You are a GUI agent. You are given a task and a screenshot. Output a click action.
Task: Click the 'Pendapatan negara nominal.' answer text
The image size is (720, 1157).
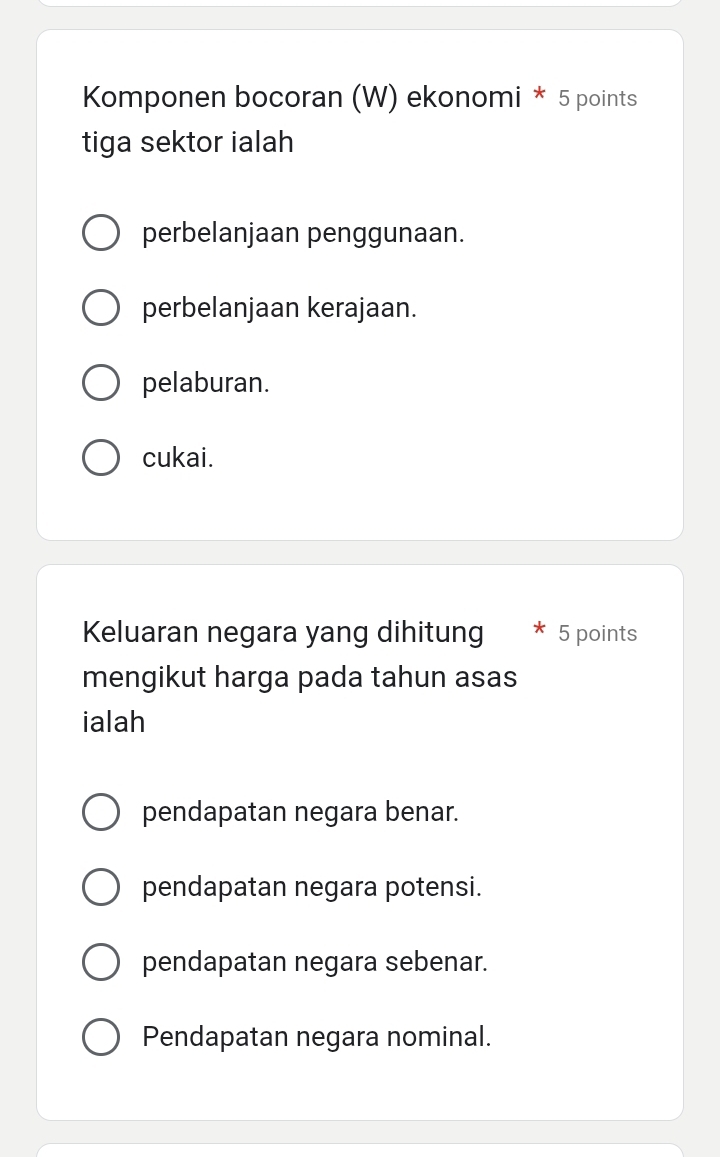click(x=317, y=1037)
